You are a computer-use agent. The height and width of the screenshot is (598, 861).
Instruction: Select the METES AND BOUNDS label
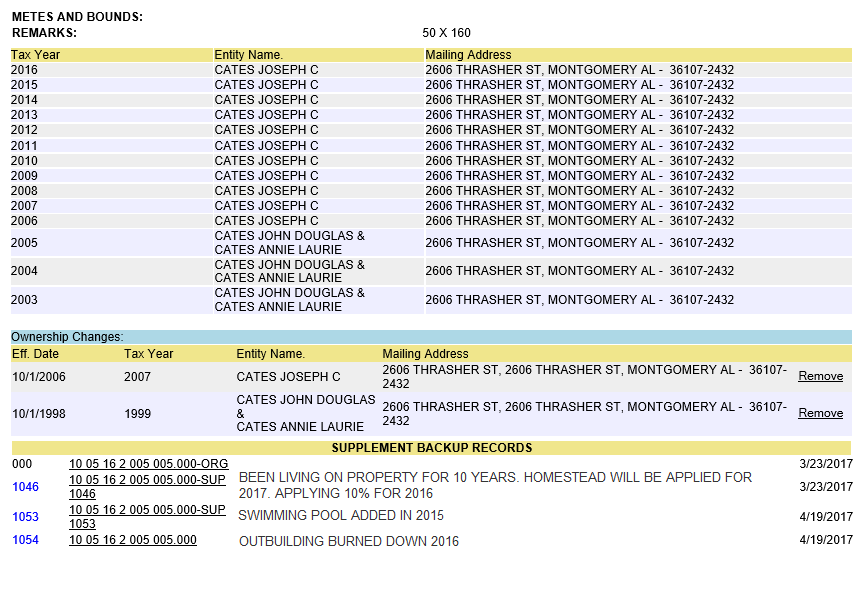point(77,17)
